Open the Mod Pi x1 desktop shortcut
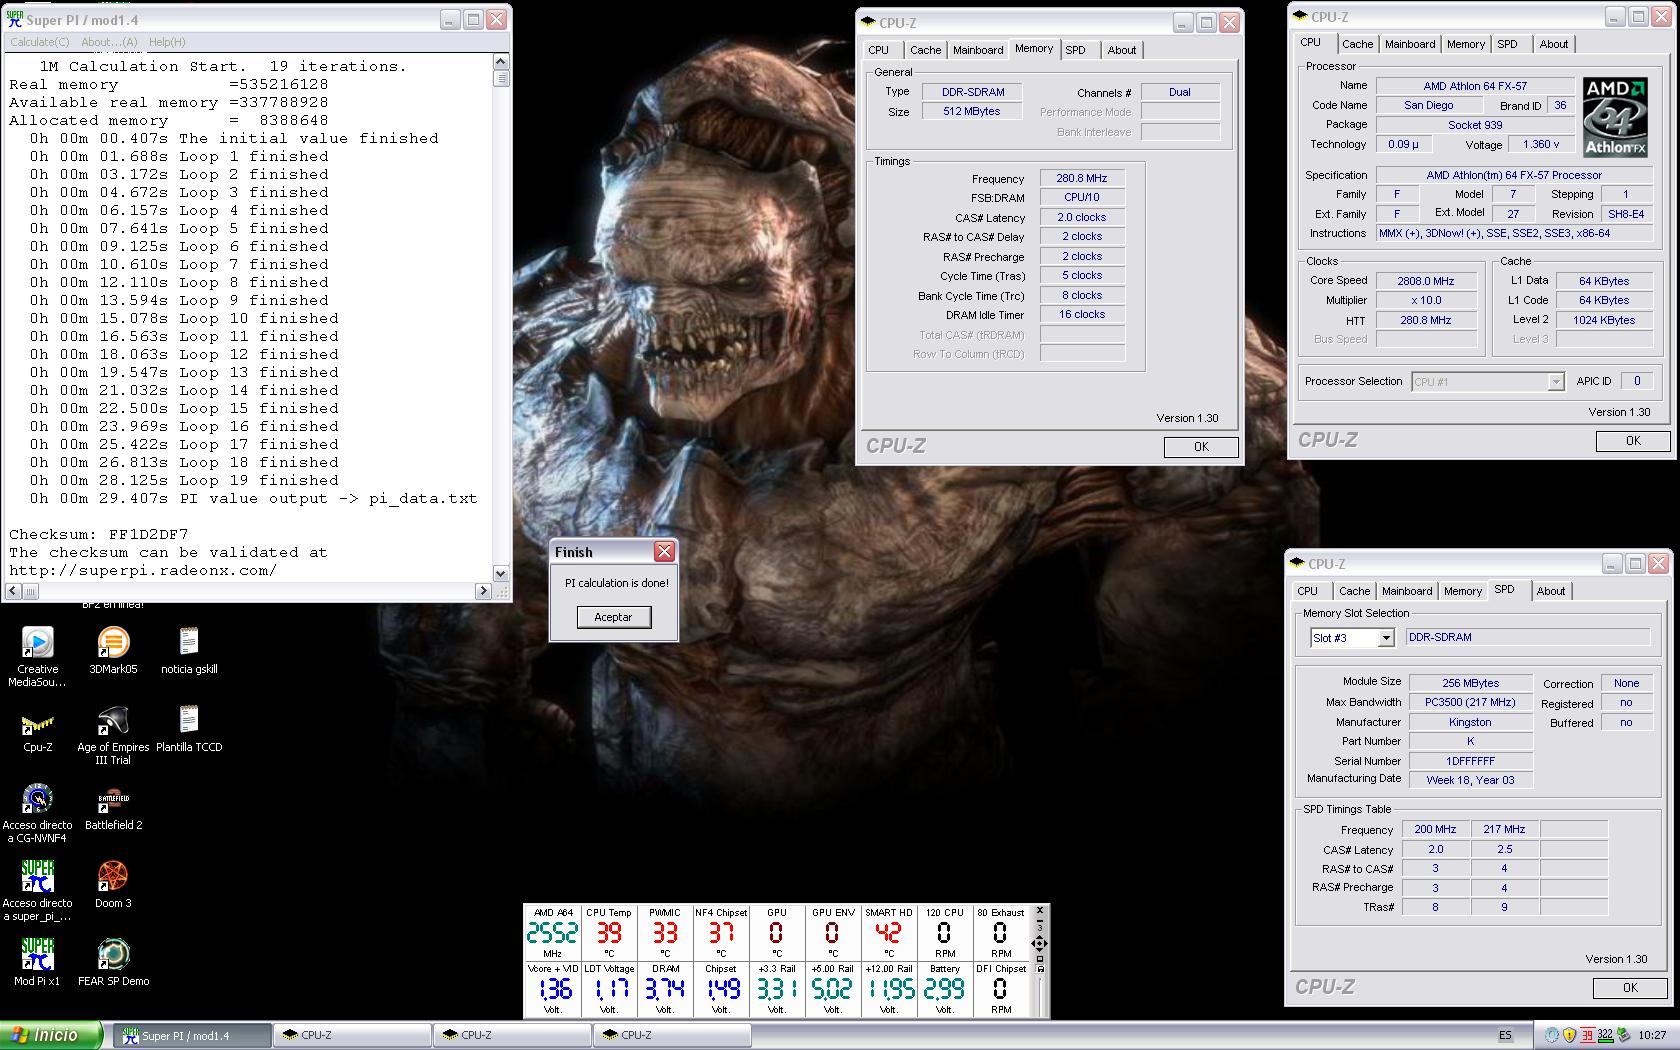This screenshot has width=1680, height=1050. [x=37, y=955]
